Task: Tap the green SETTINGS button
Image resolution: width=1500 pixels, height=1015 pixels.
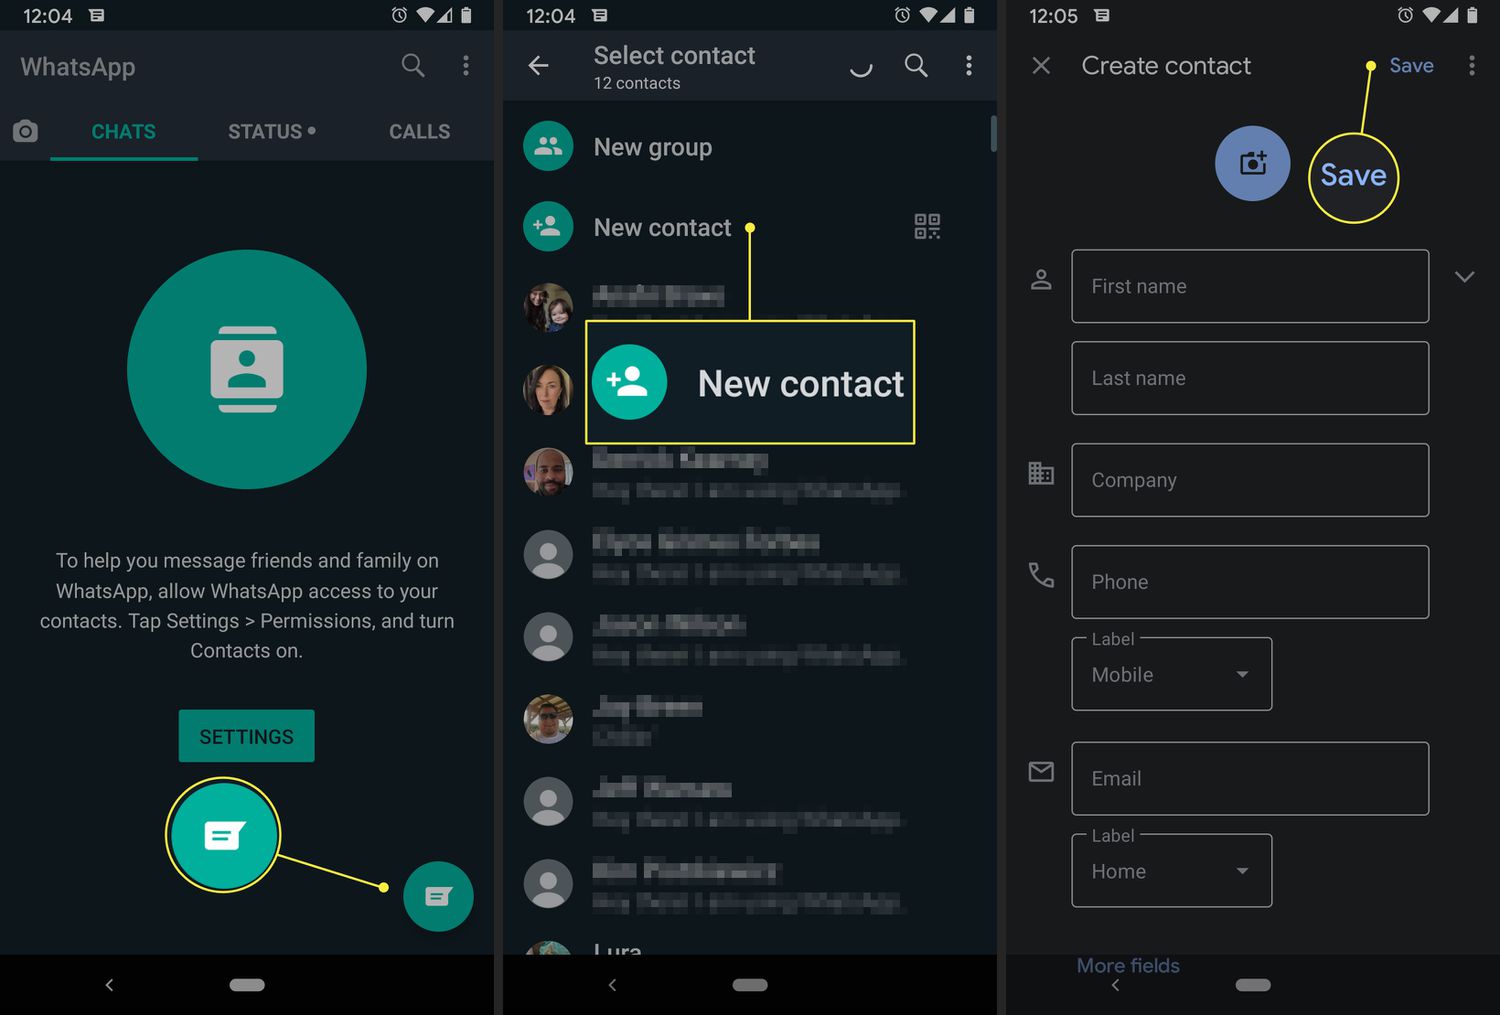Action: click(x=246, y=736)
